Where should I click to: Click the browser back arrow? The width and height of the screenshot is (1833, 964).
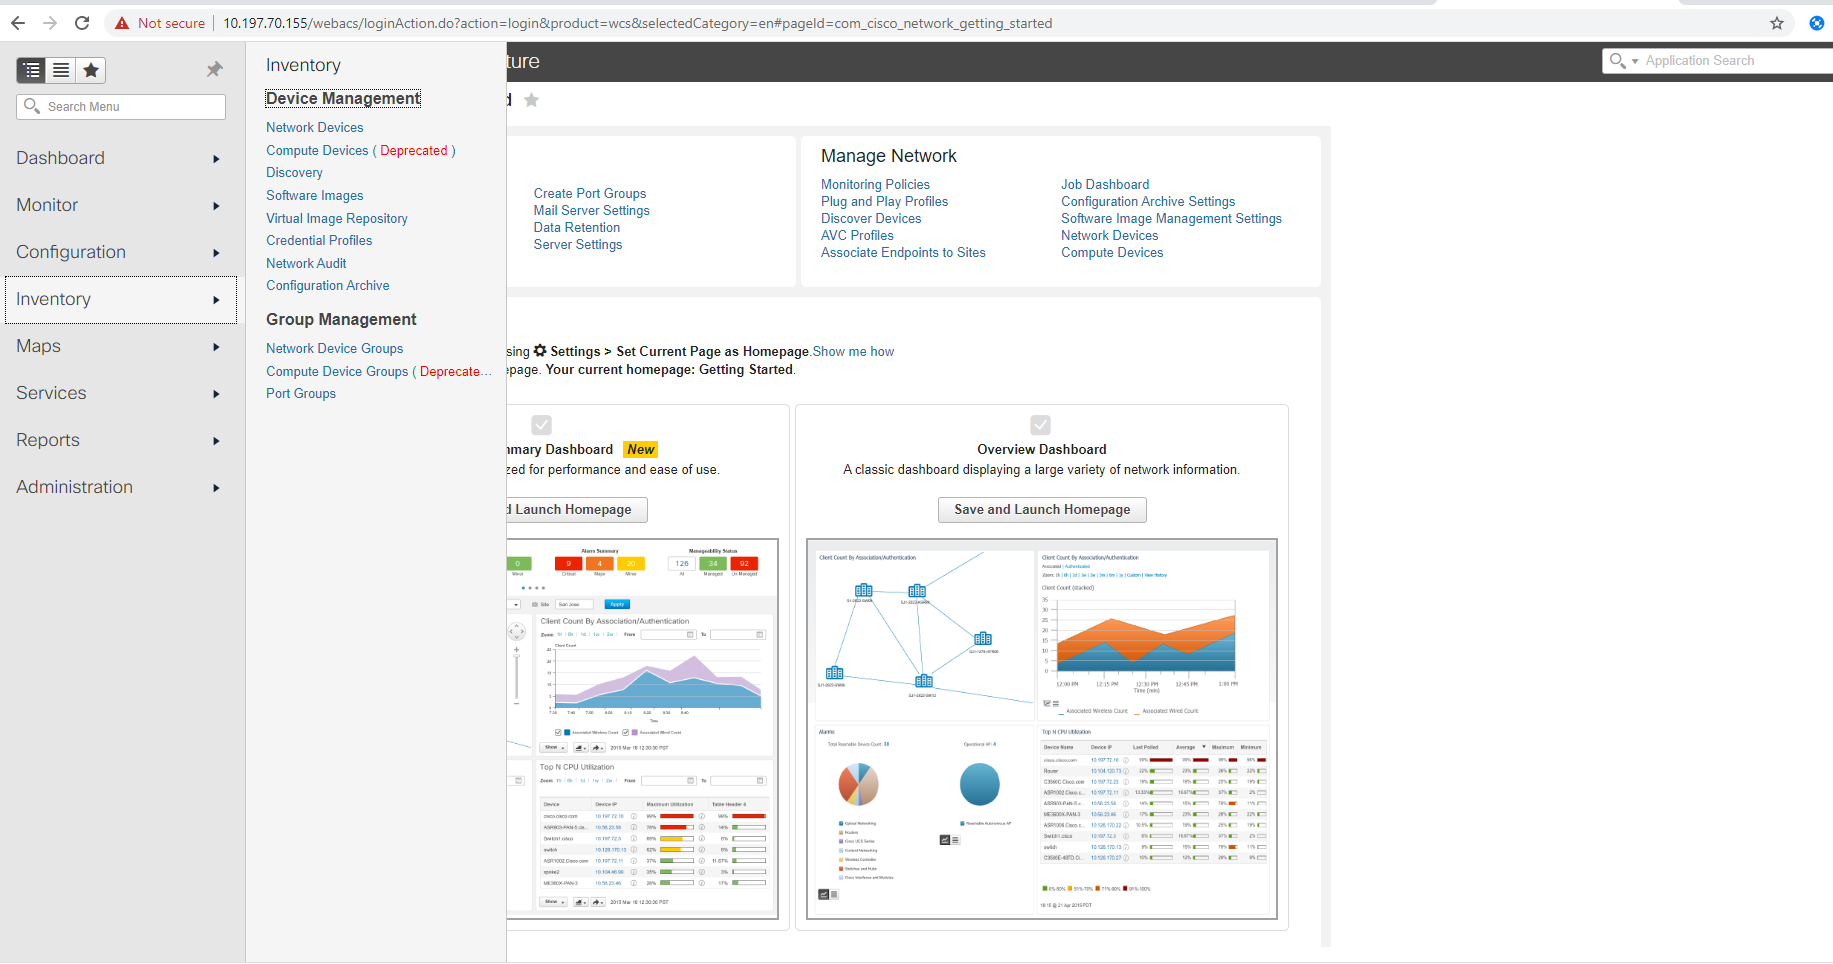pyautogui.click(x=18, y=23)
